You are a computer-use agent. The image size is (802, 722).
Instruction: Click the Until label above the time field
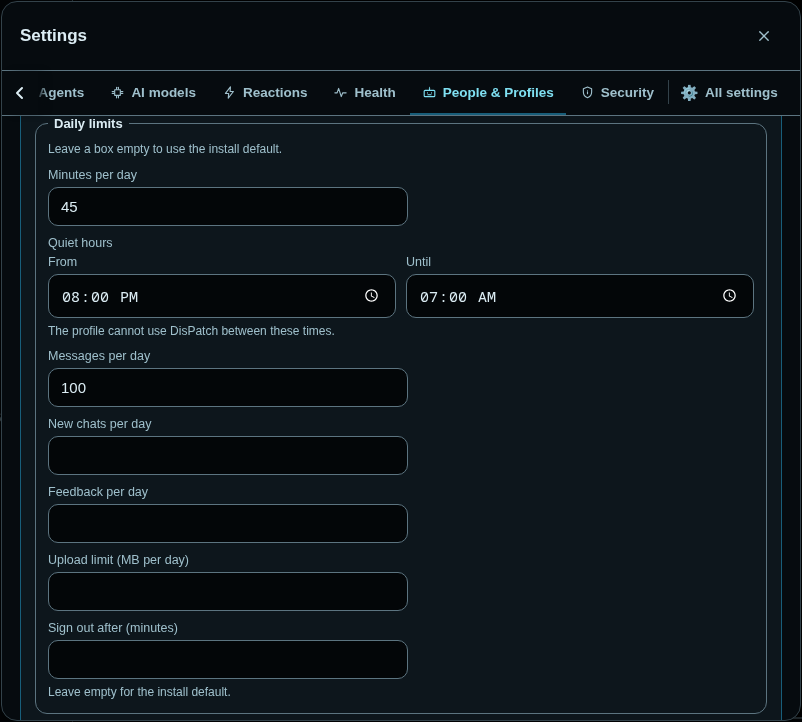[x=418, y=262]
